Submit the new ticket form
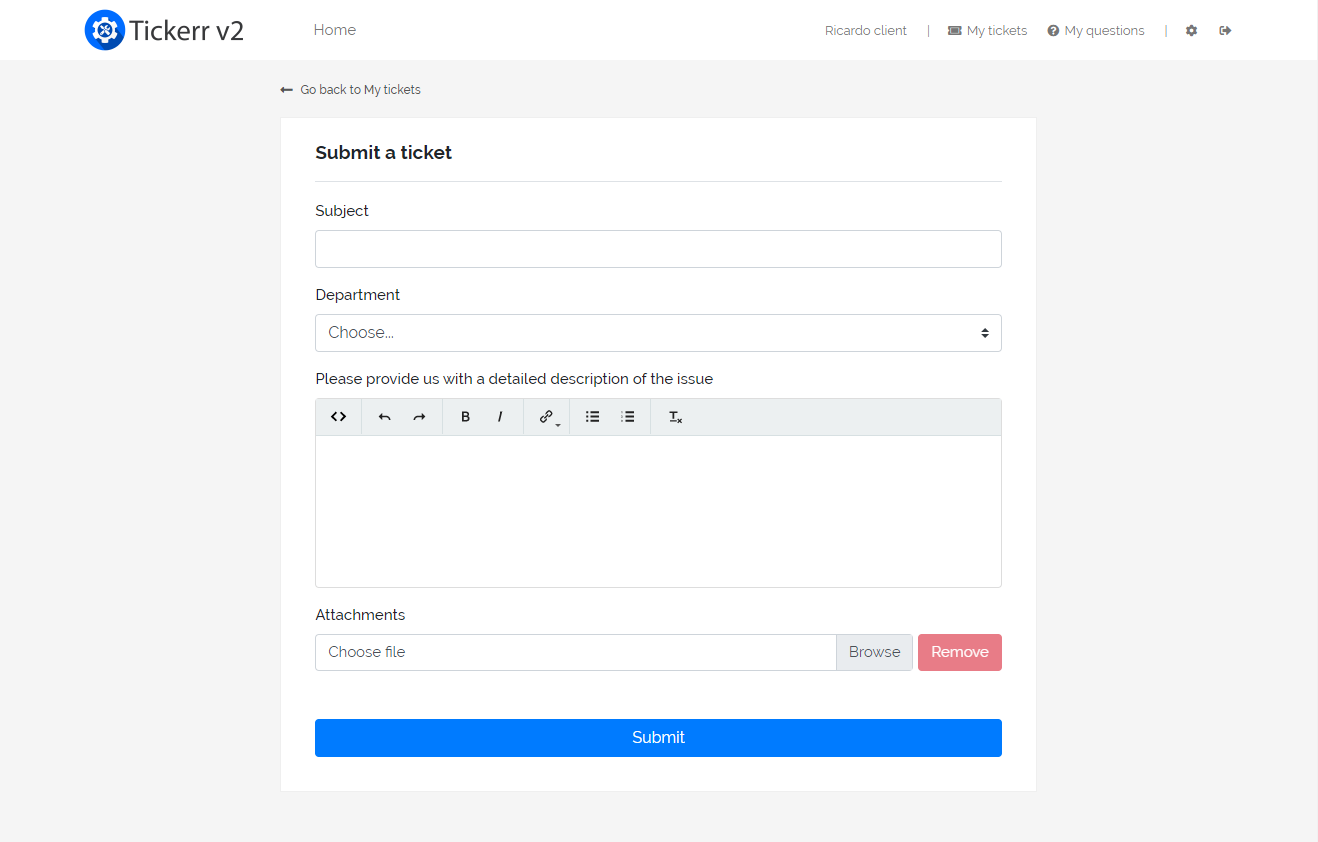The width and height of the screenshot is (1318, 842). [658, 737]
